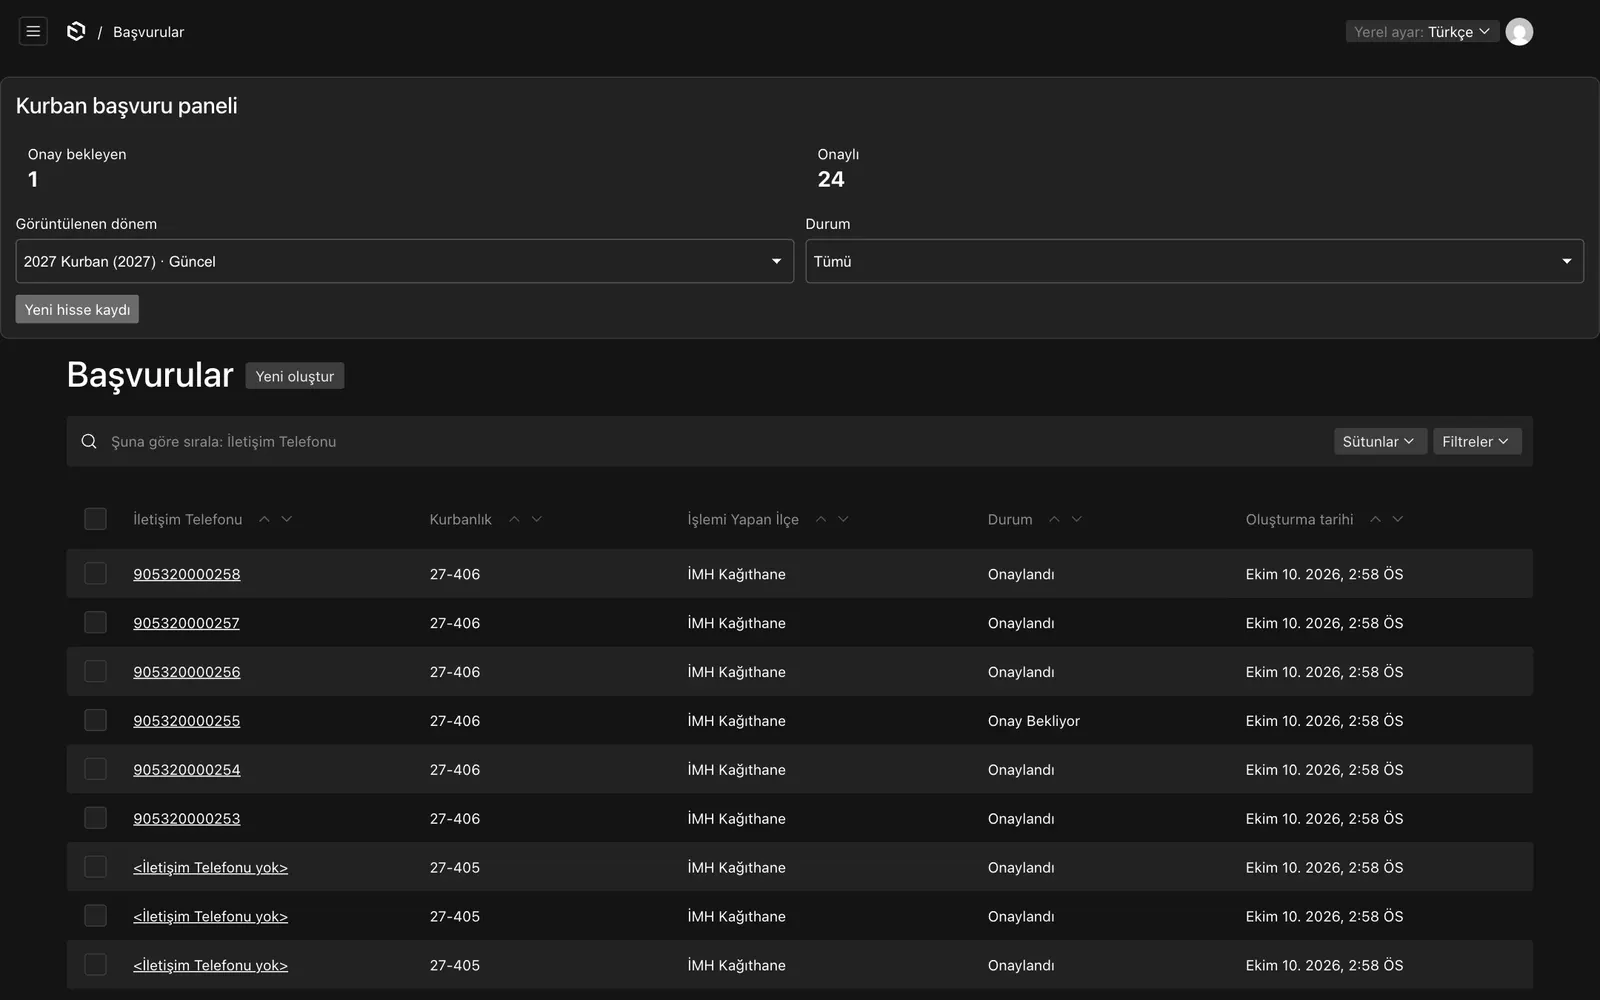Sort İşlemi Yapan İlçe descending
Viewport: 1600px width, 1000px height.
[x=843, y=519]
